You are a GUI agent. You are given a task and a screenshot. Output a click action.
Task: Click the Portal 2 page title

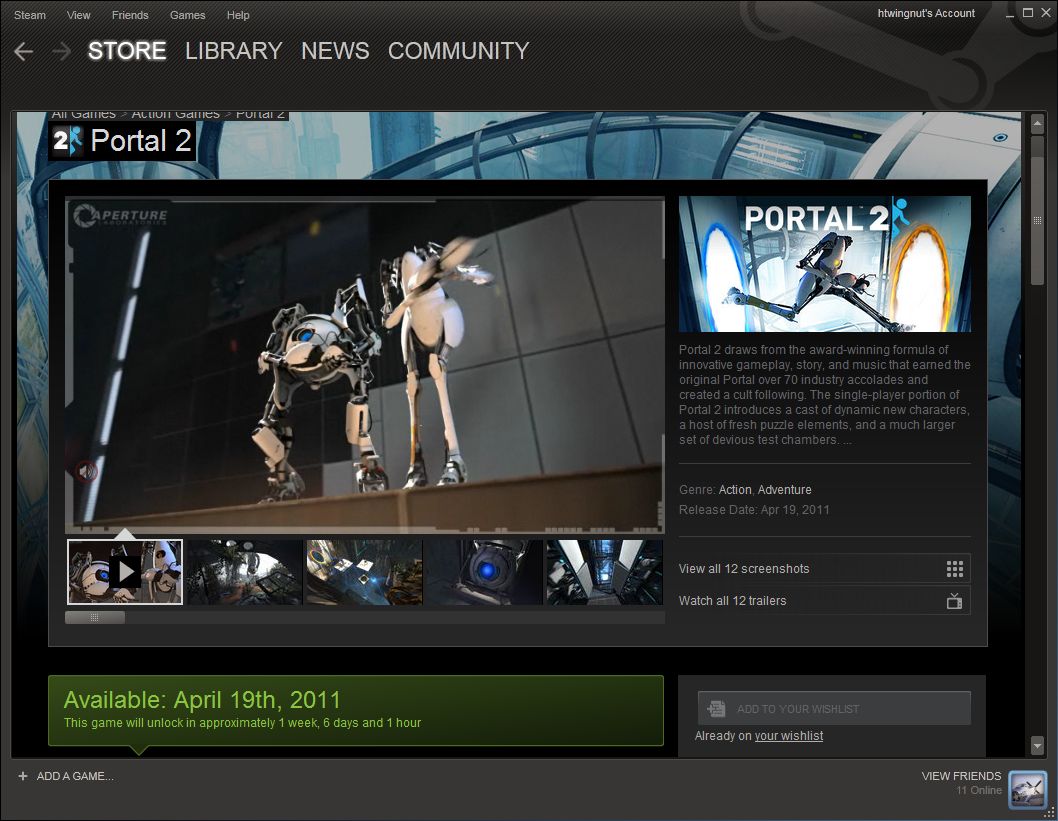point(141,141)
